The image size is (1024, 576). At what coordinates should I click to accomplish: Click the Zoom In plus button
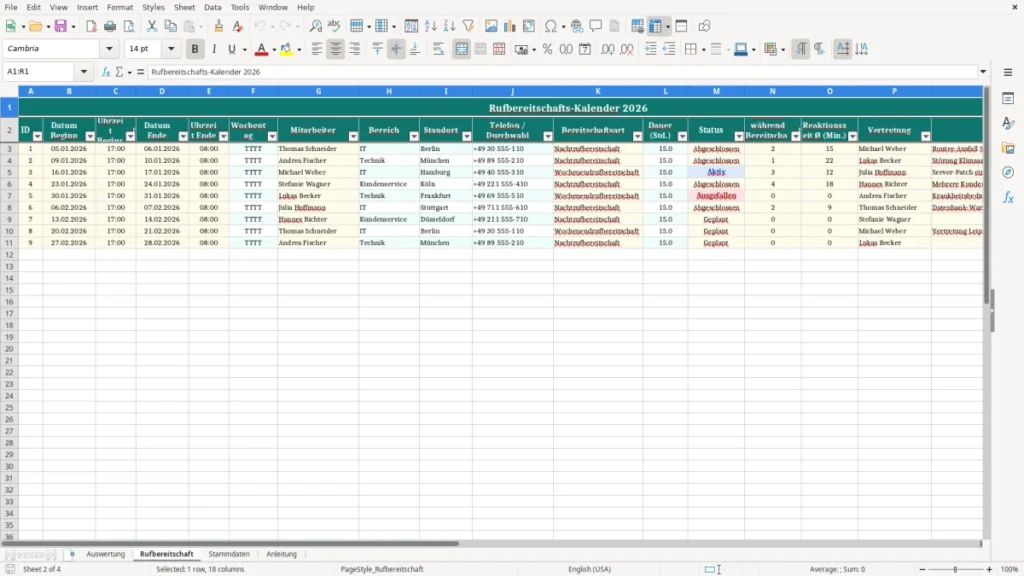989,569
